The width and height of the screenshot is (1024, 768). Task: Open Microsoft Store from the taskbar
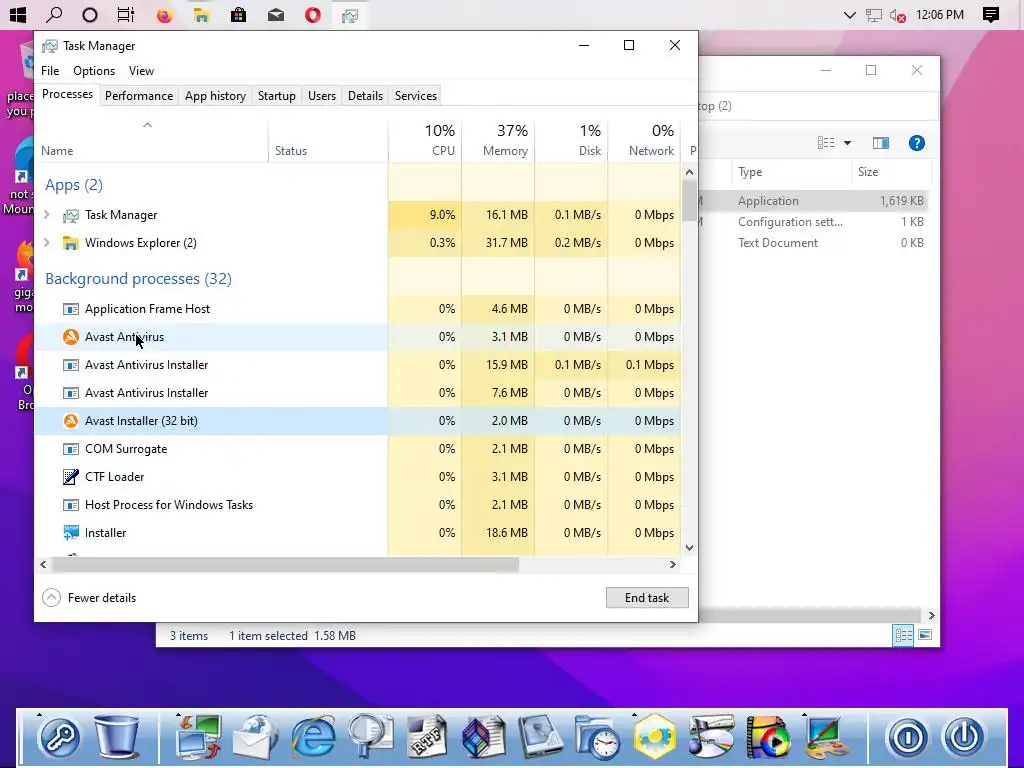[238, 15]
